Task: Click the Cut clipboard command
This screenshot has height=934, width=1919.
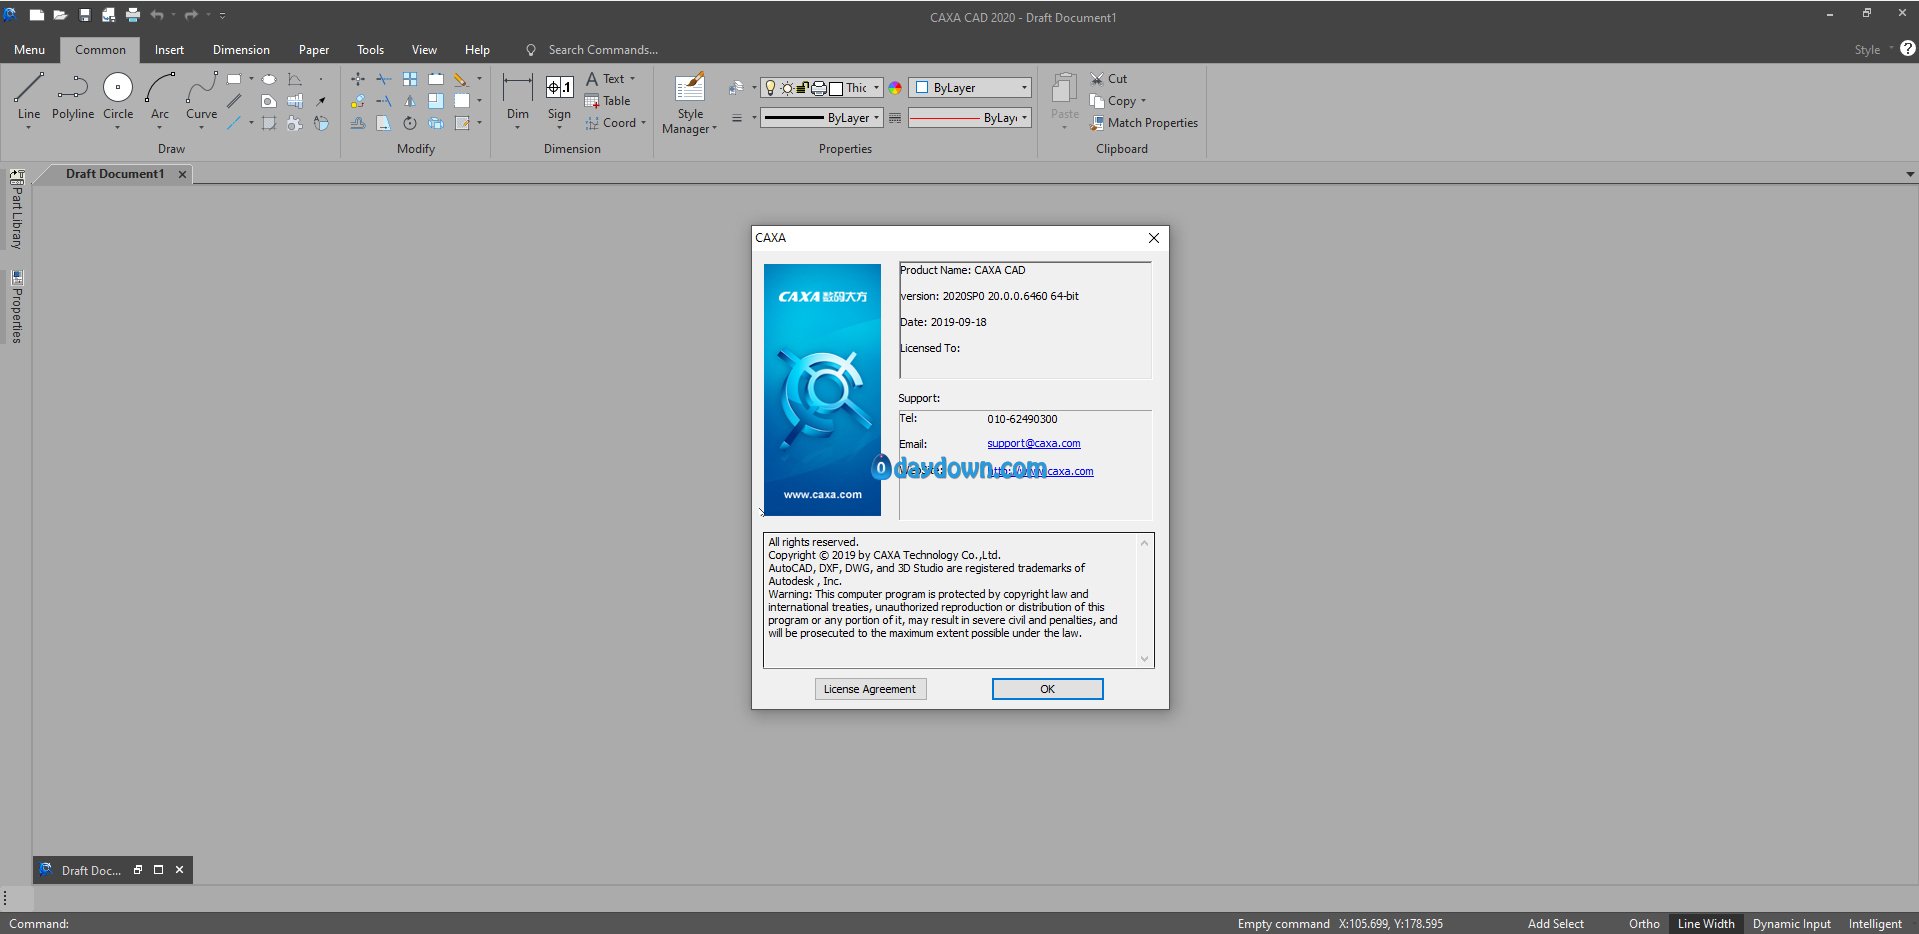Action: click(1108, 78)
